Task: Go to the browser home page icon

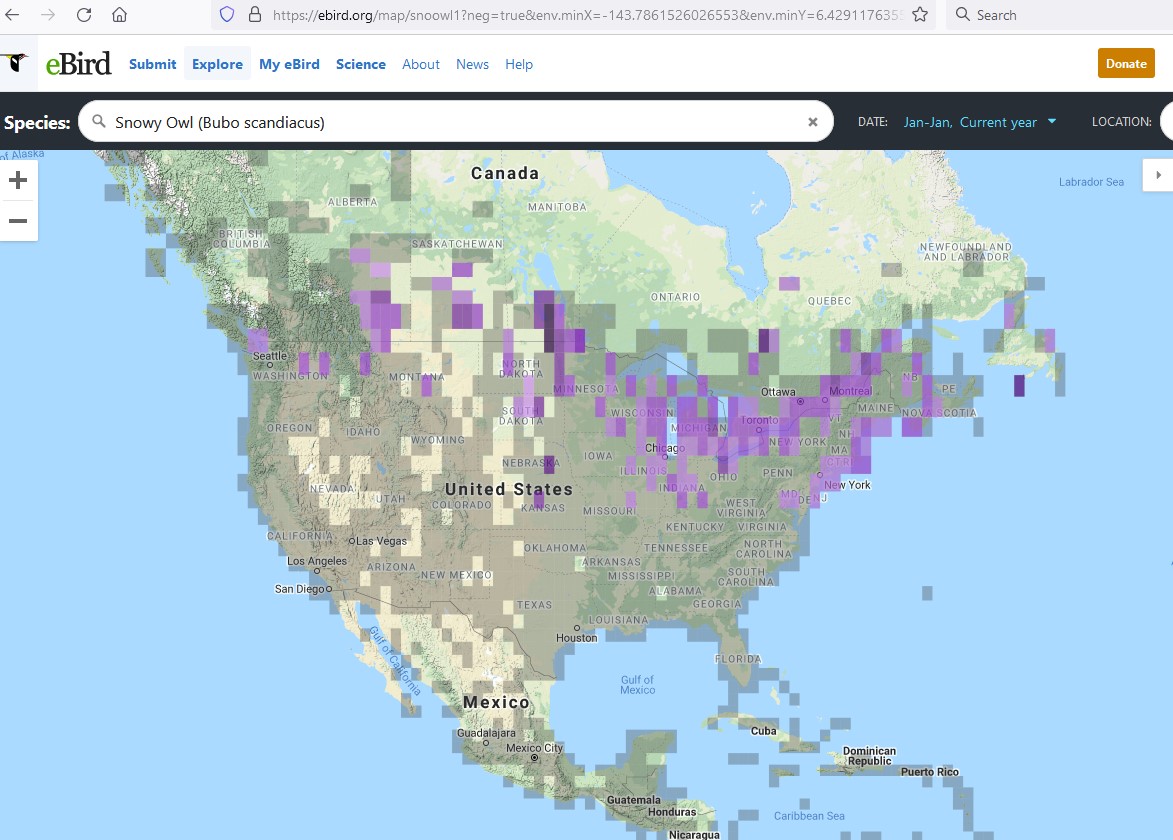Action: (119, 15)
